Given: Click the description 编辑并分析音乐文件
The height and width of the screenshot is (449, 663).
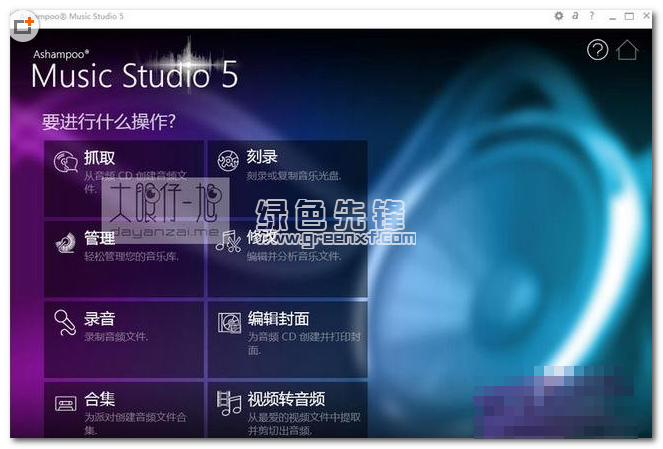Looking at the screenshot, I should click(294, 256).
